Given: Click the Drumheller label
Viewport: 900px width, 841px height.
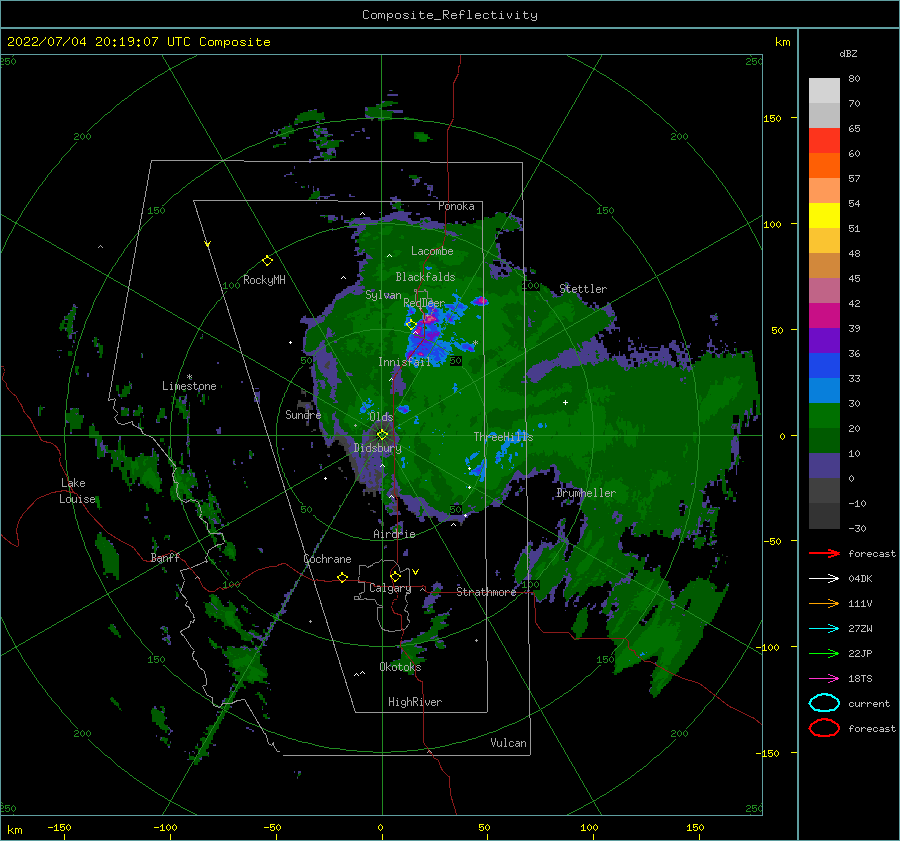Looking at the screenshot, I should click(x=586, y=493).
